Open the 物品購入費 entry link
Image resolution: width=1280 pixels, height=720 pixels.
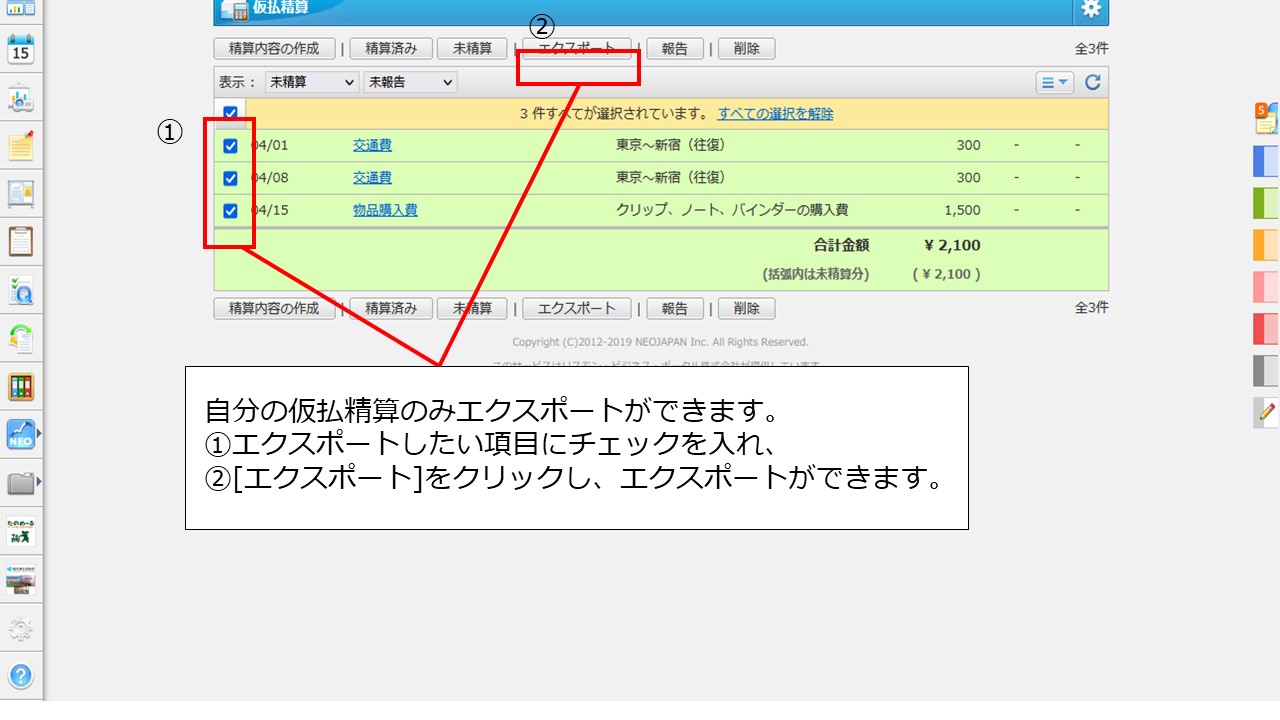coord(385,211)
